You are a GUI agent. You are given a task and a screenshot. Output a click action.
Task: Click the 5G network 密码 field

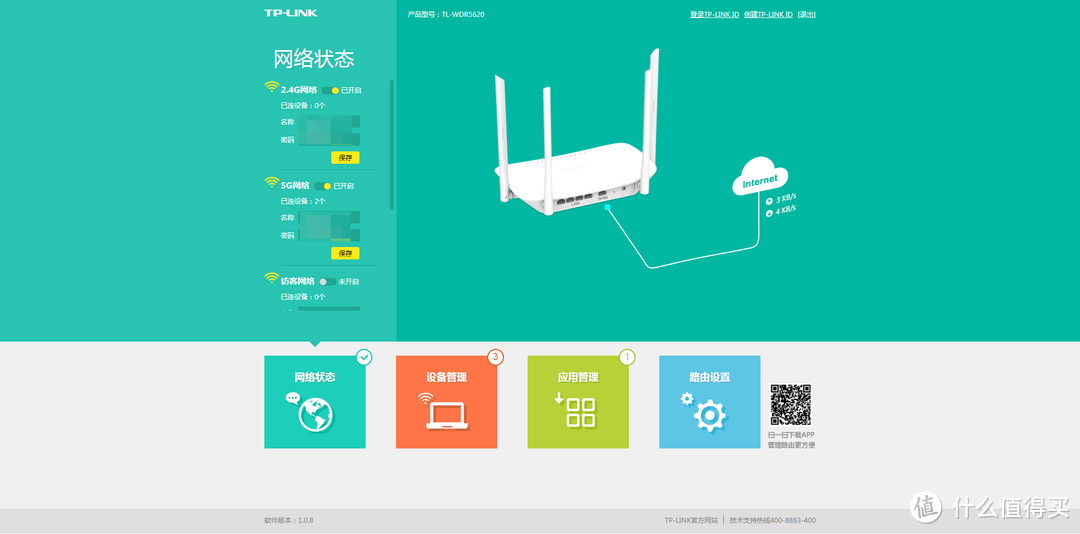click(329, 236)
